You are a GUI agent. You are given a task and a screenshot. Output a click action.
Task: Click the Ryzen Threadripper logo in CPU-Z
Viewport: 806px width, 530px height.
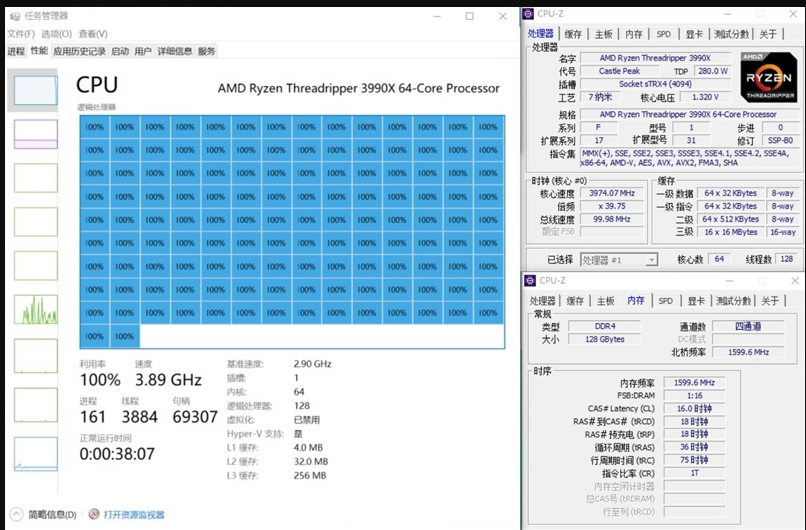768,77
